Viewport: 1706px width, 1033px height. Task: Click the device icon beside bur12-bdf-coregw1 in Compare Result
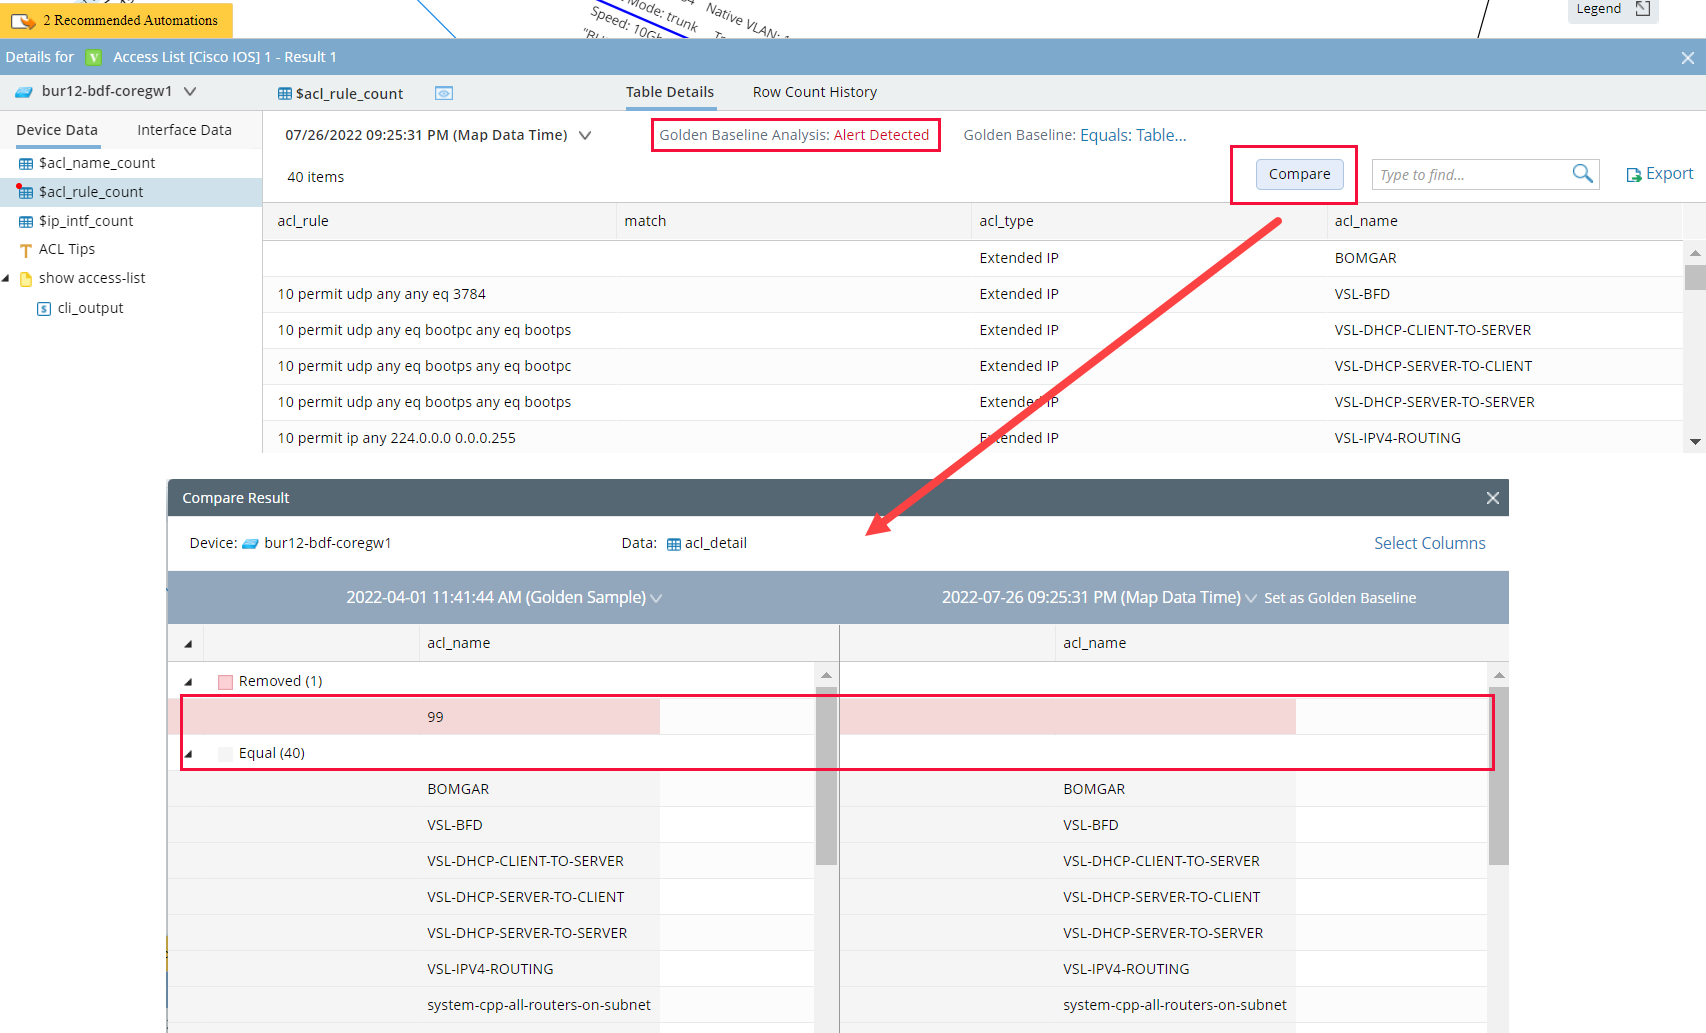(x=251, y=544)
